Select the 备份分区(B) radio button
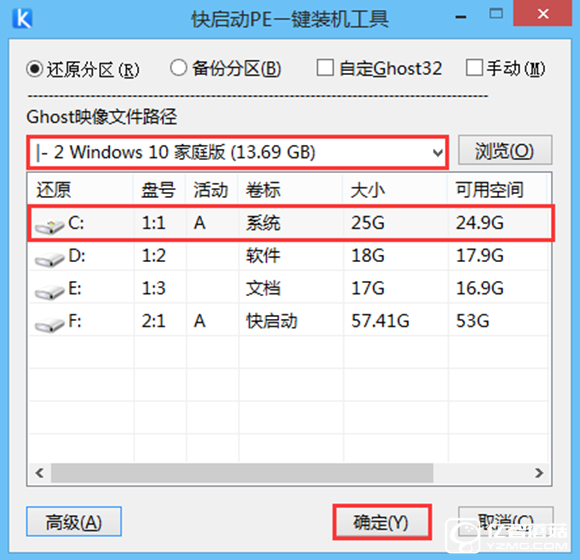The height and width of the screenshot is (560, 580). click(x=178, y=68)
